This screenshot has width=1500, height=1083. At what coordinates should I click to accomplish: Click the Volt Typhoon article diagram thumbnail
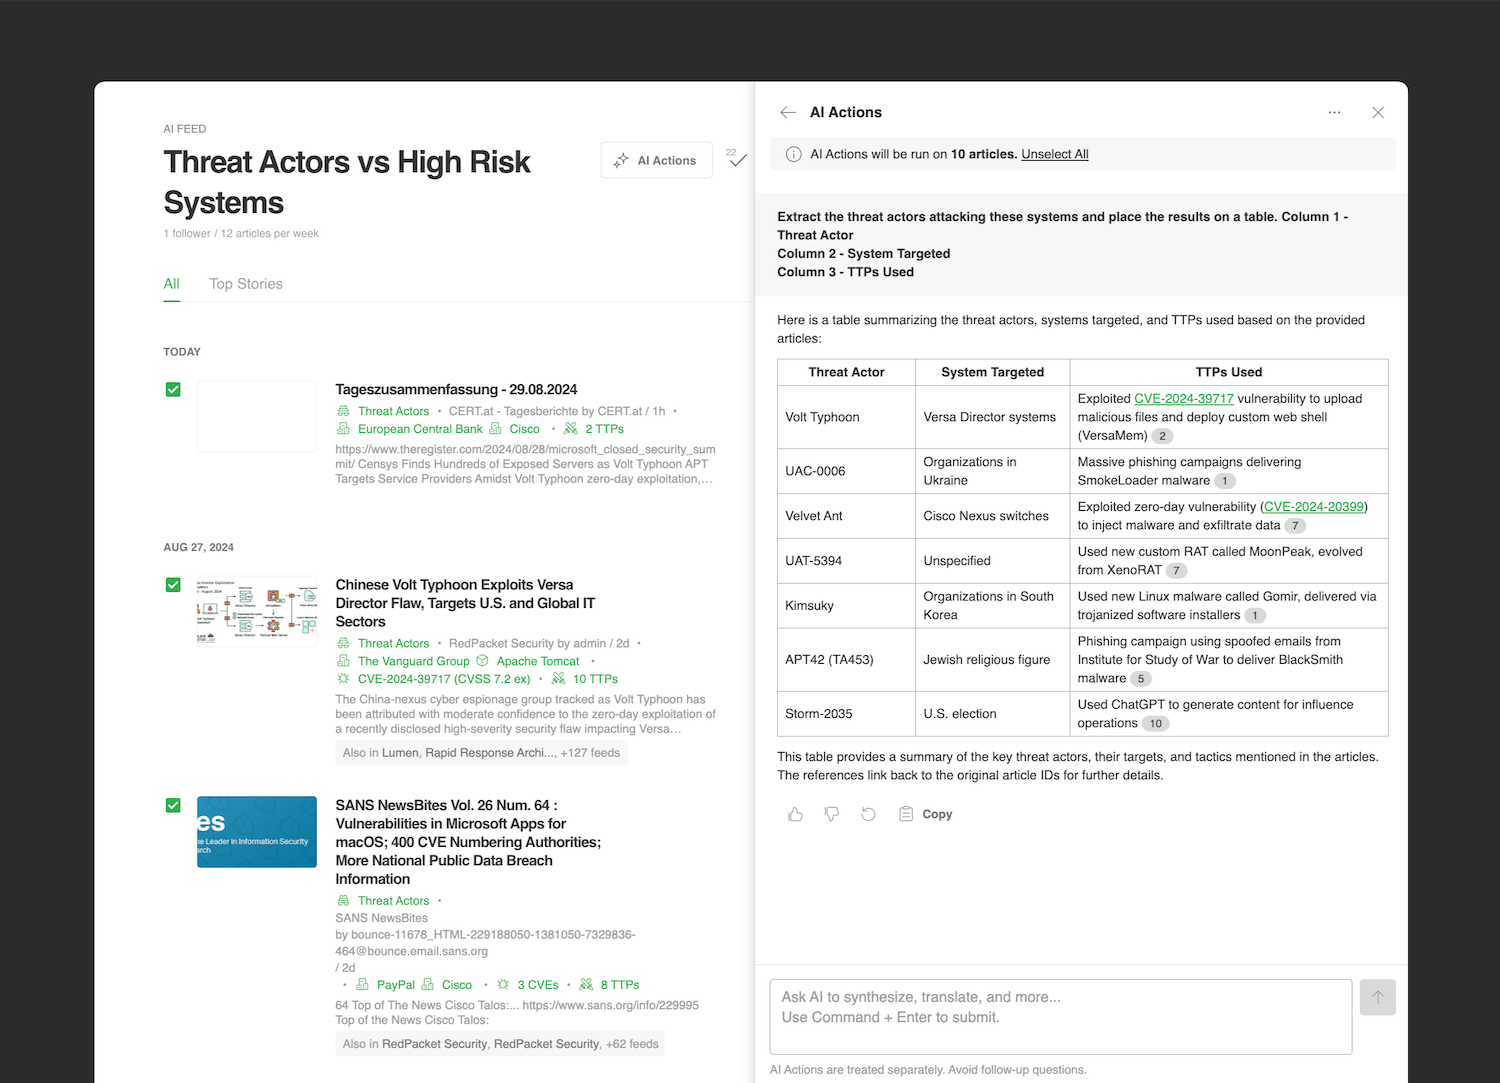[257, 611]
